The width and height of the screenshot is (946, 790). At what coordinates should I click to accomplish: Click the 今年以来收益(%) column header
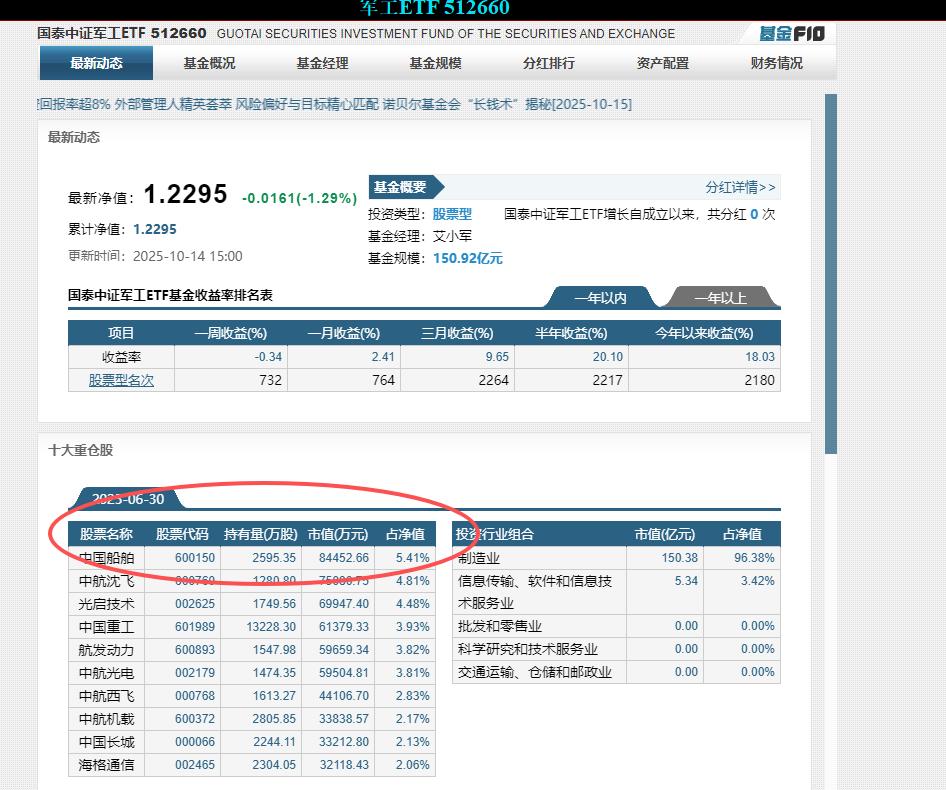tap(704, 333)
